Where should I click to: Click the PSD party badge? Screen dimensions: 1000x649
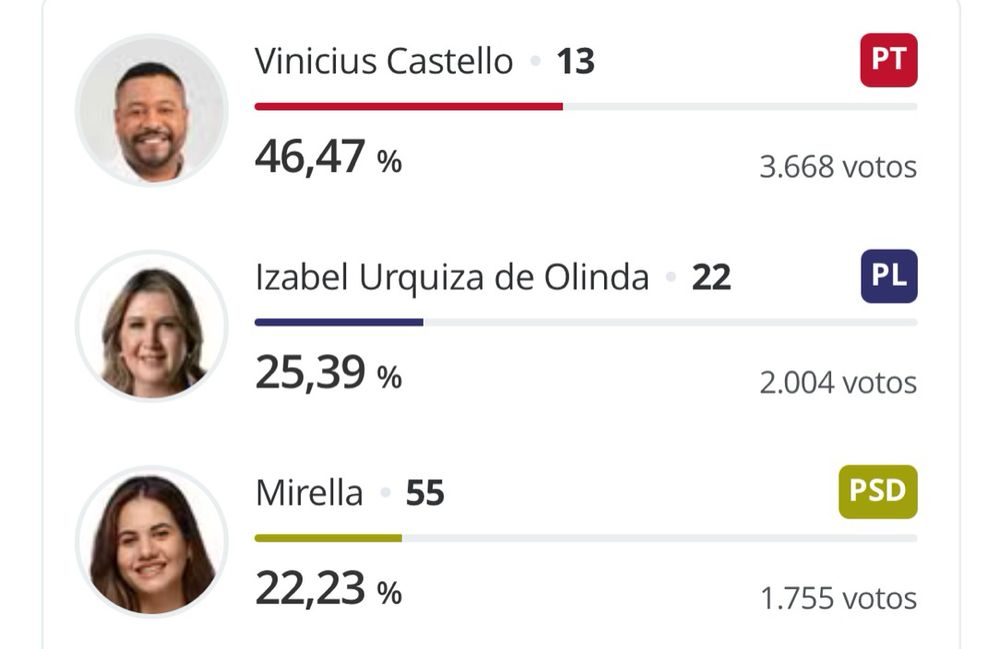point(877,492)
